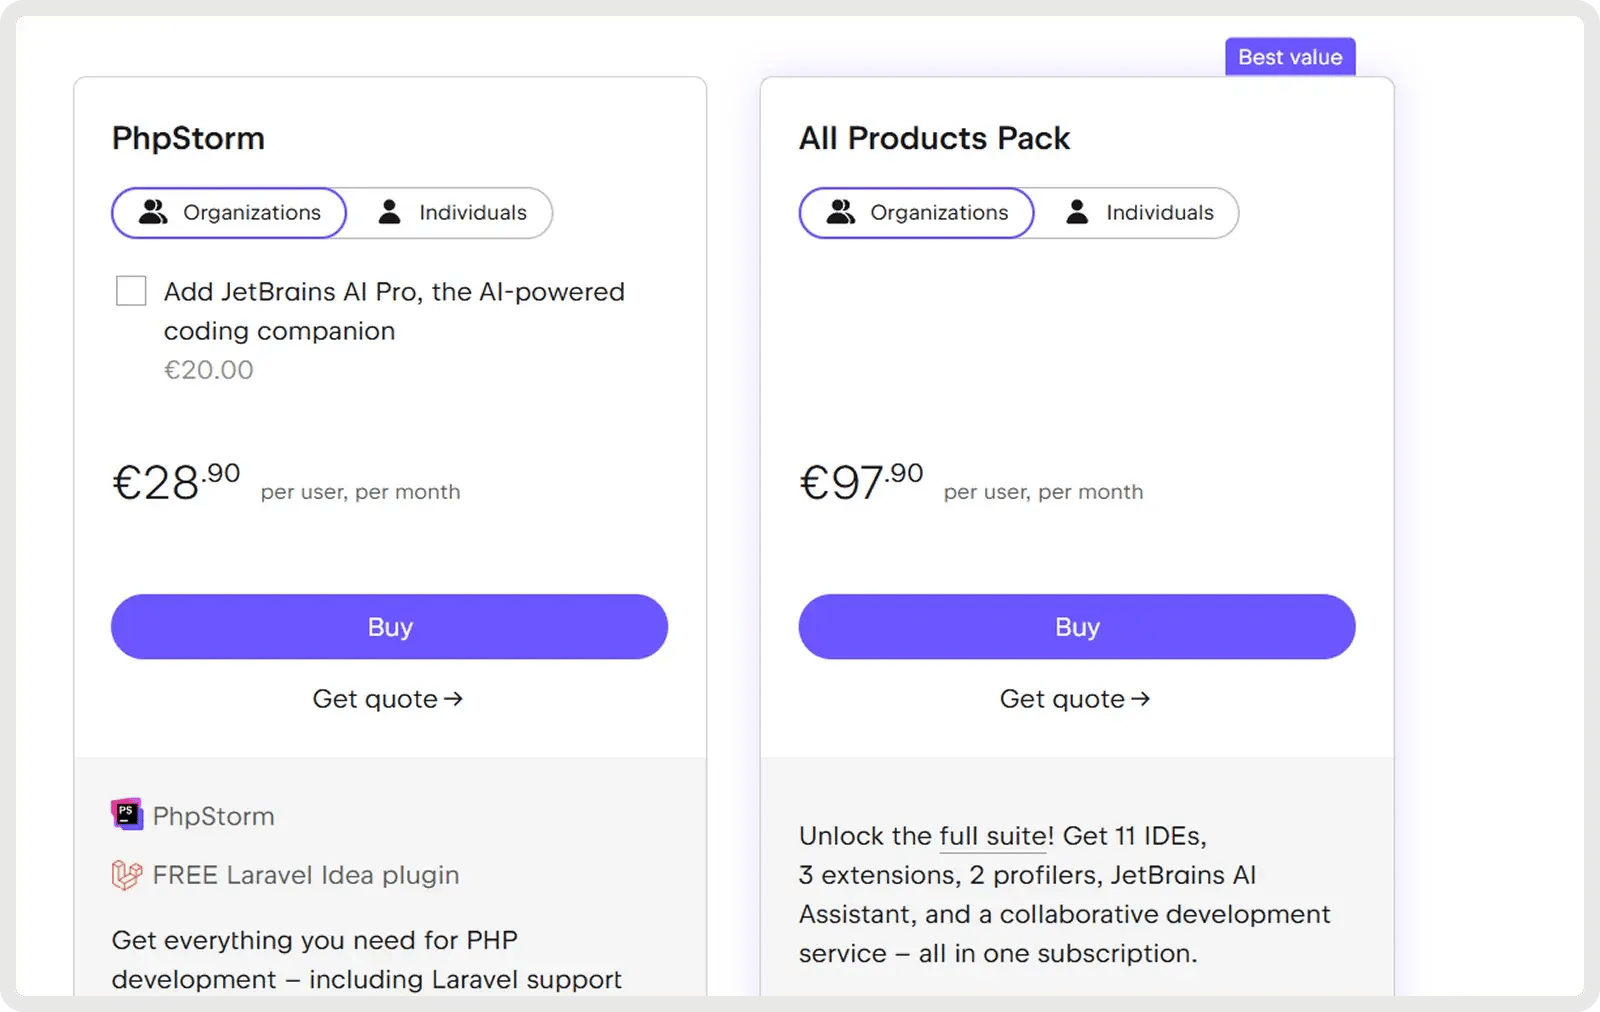This screenshot has width=1600, height=1012.
Task: Open the PhpStorm Get quote link
Action: click(375, 699)
